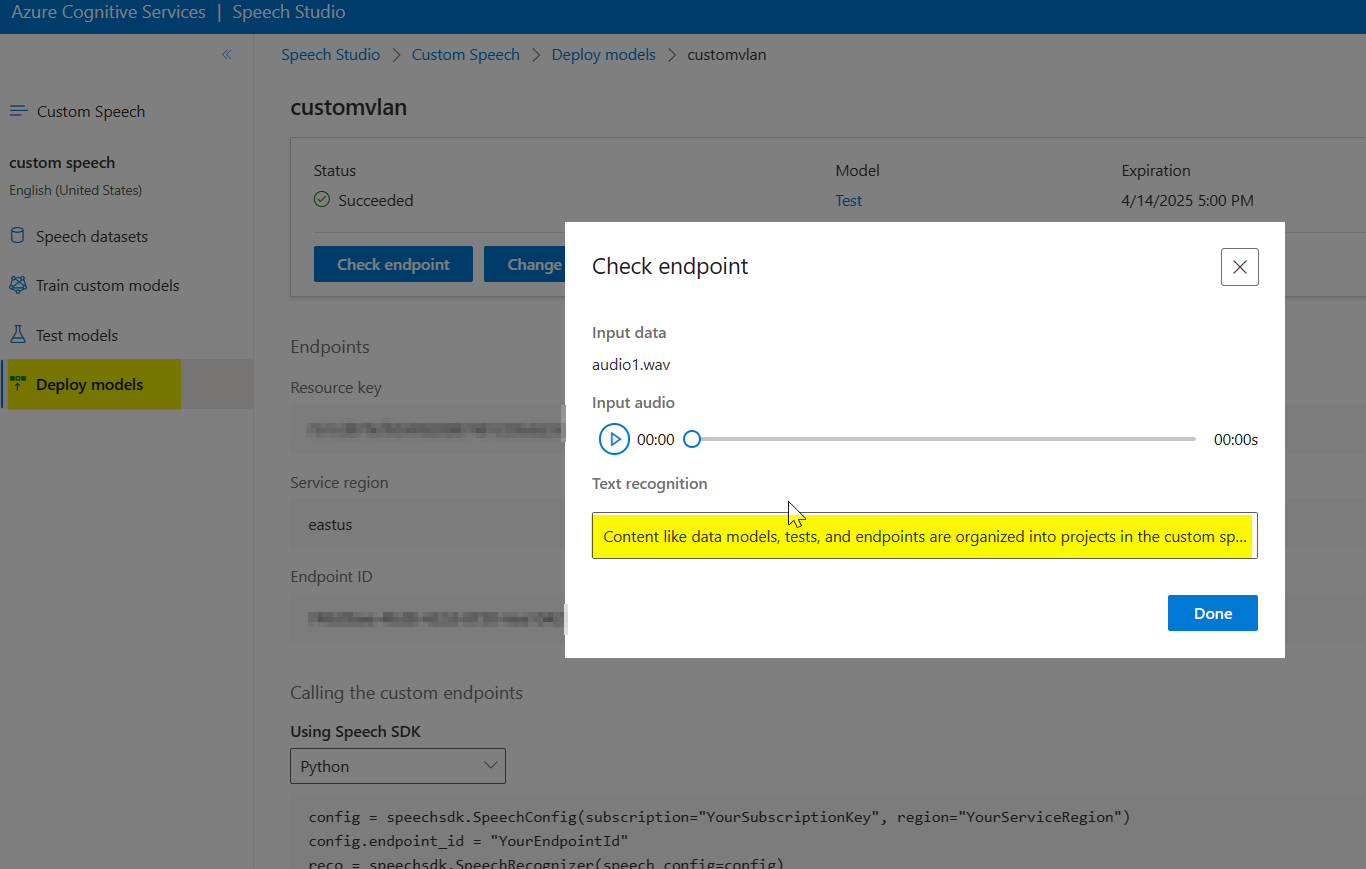Open Speech Studio breadcrumb link
The width and height of the screenshot is (1366, 869).
coord(331,55)
